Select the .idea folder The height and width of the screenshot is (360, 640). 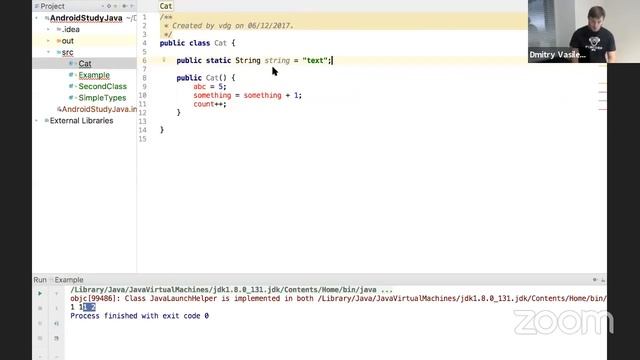pos(71,29)
